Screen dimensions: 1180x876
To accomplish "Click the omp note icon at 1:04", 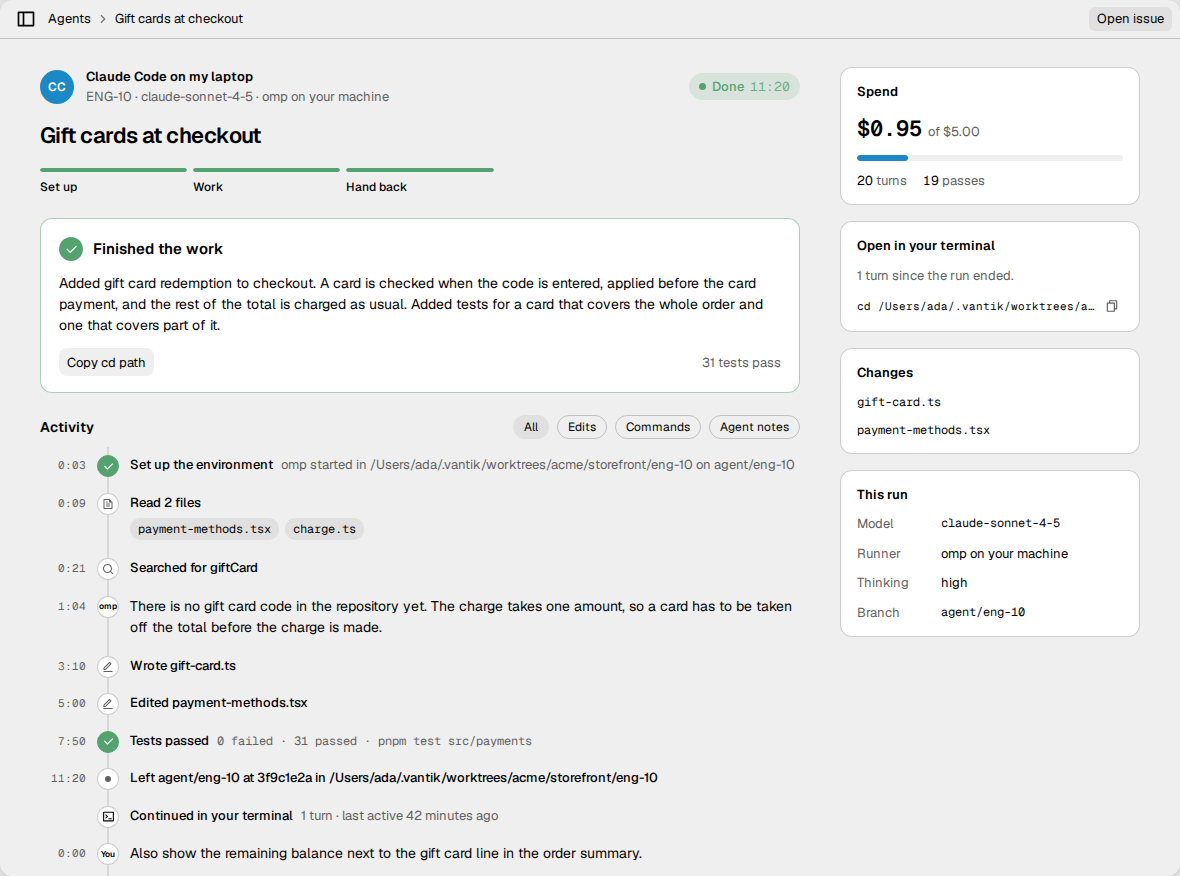I will 108,607.
